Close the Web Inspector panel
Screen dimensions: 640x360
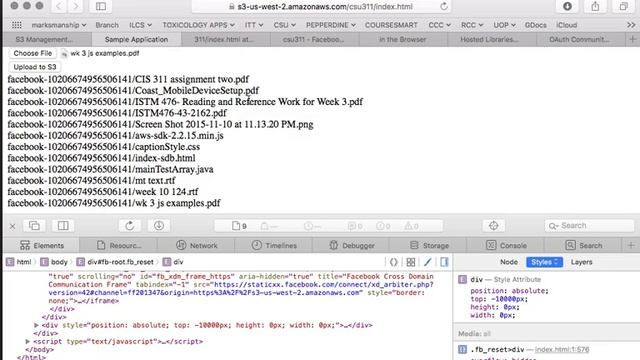[x=12, y=226]
